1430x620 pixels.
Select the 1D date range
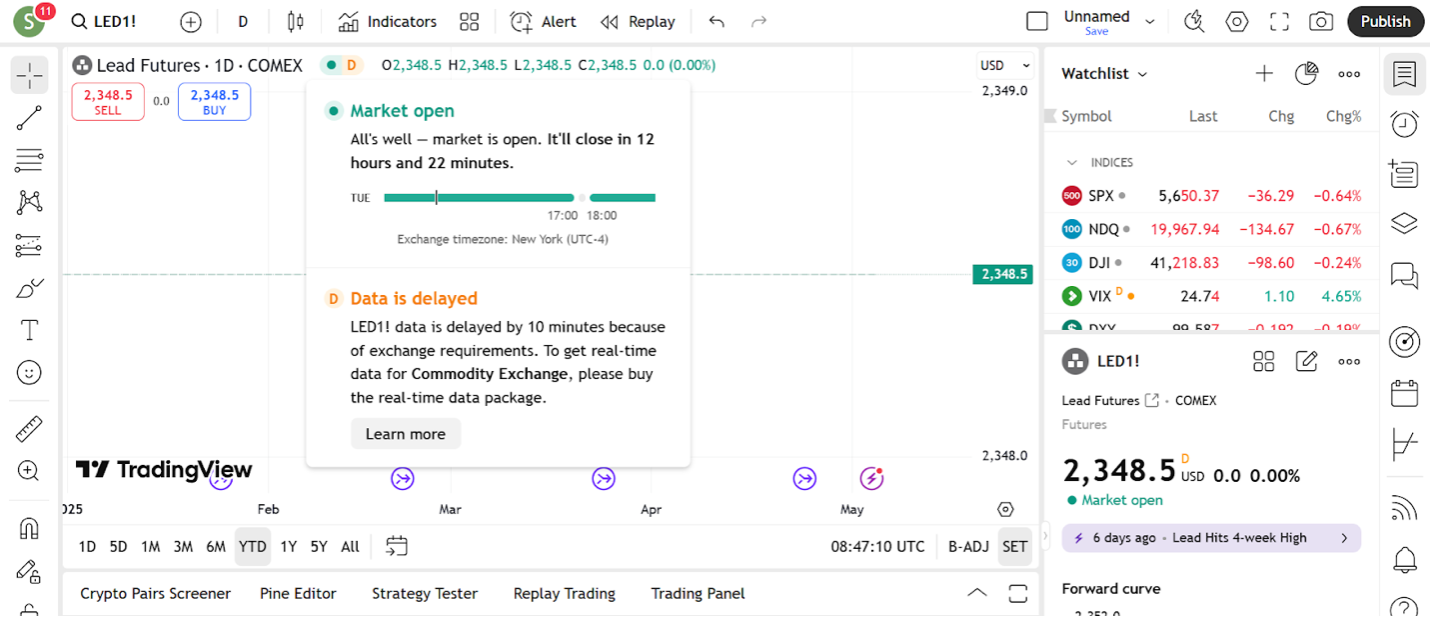(x=87, y=546)
